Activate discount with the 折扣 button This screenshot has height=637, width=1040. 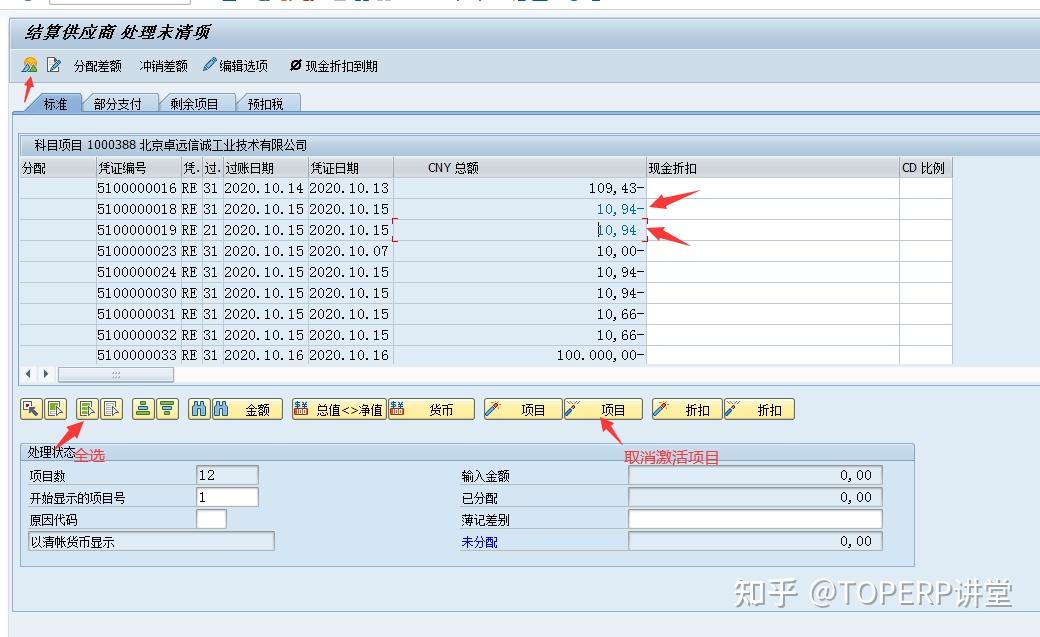(686, 409)
